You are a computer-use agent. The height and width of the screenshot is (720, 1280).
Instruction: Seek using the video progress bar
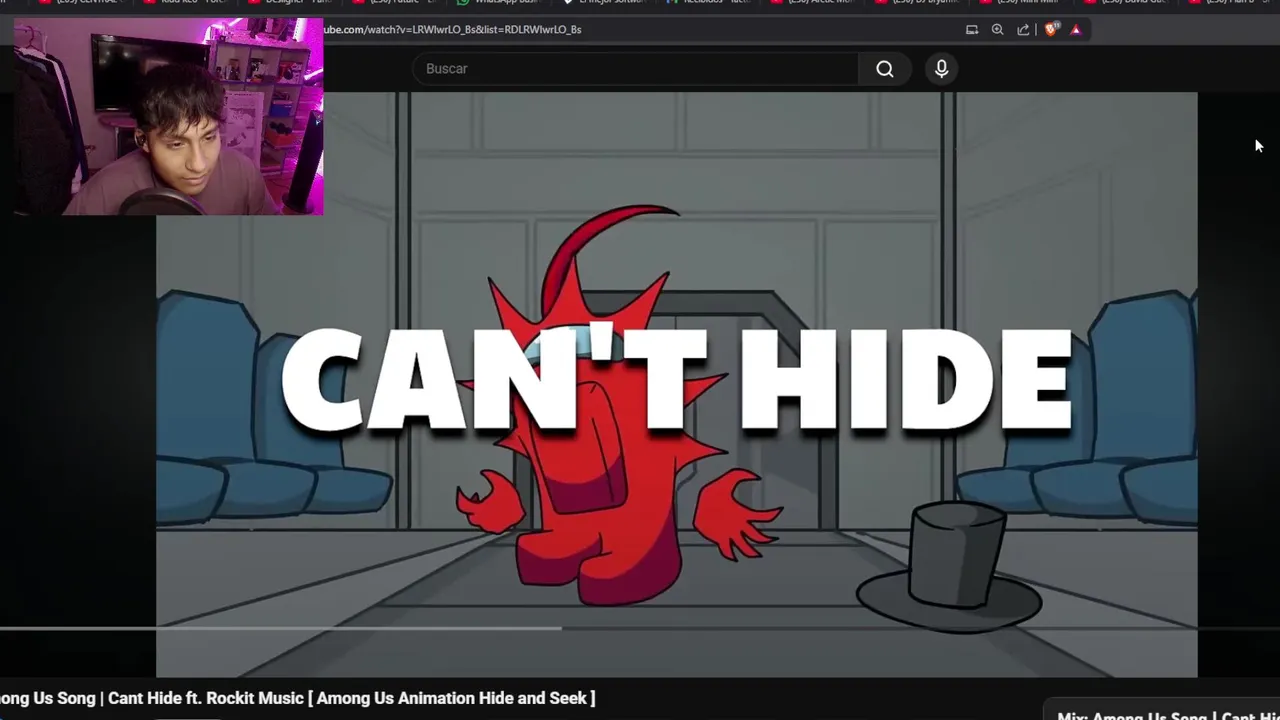pos(640,628)
